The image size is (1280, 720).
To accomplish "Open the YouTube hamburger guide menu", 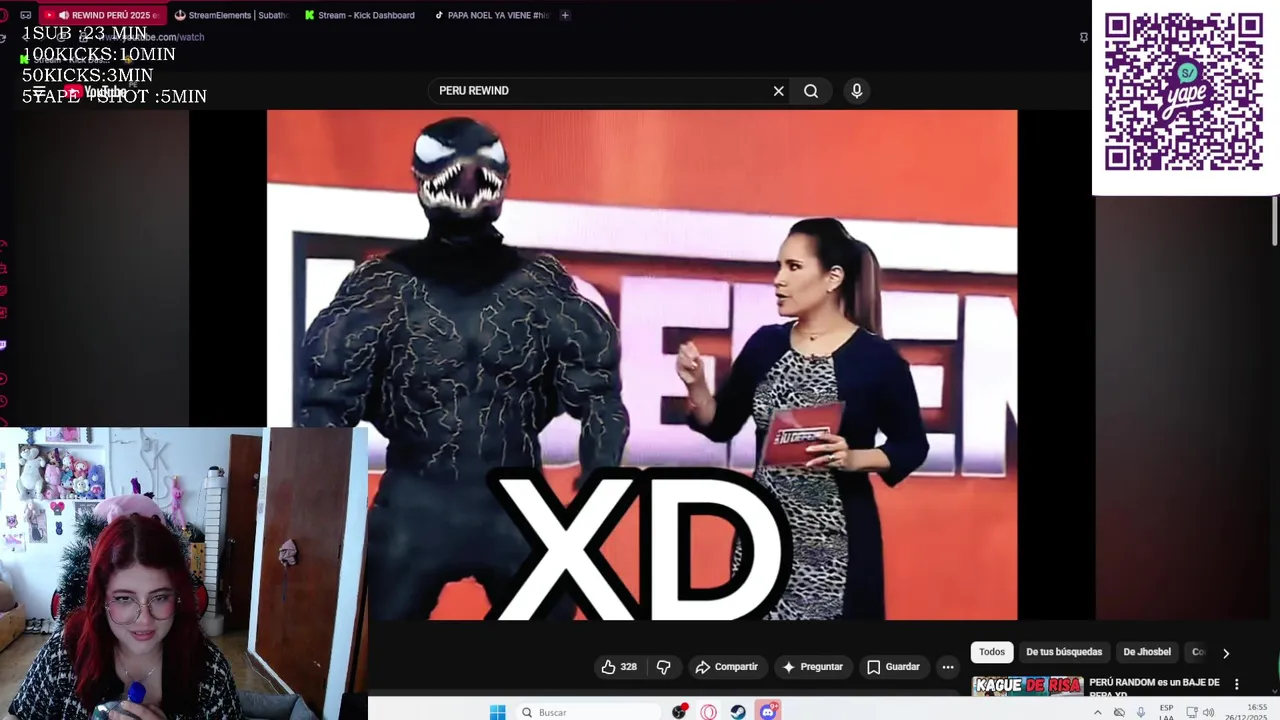I will 39,92.
